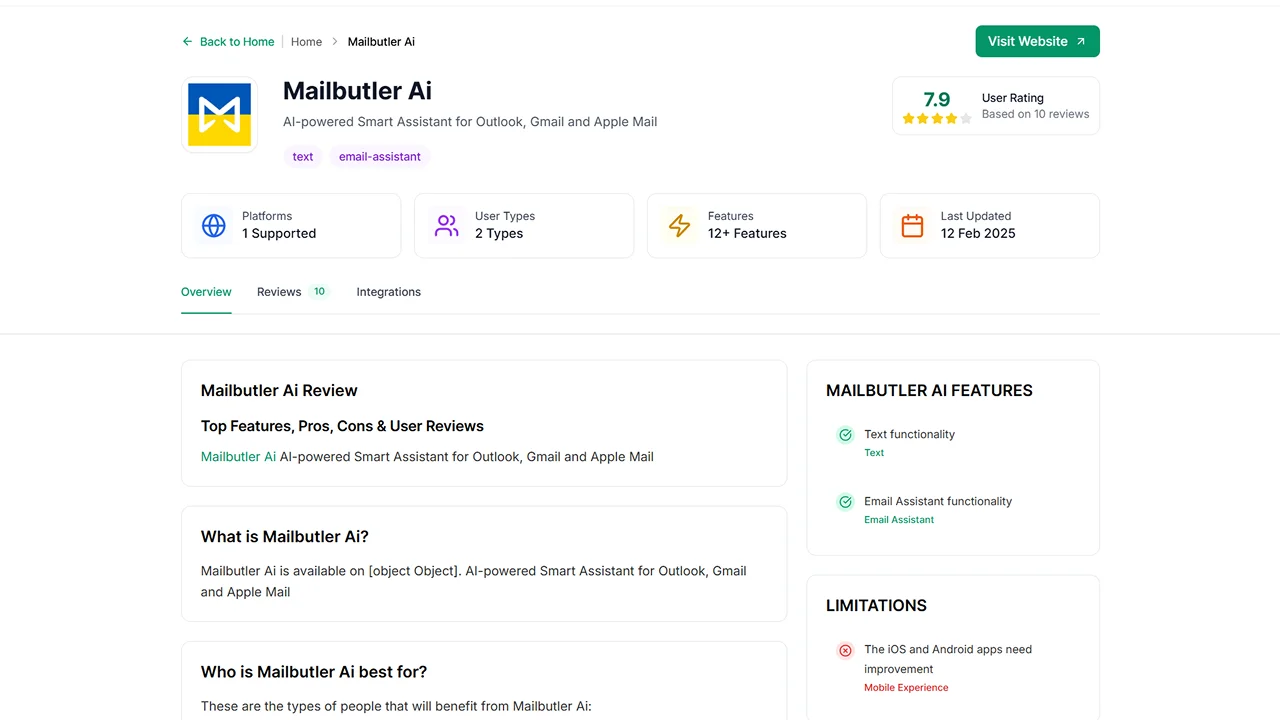1280x720 pixels.
Task: Click the globe icon beside Platforms
Action: pyautogui.click(x=214, y=226)
